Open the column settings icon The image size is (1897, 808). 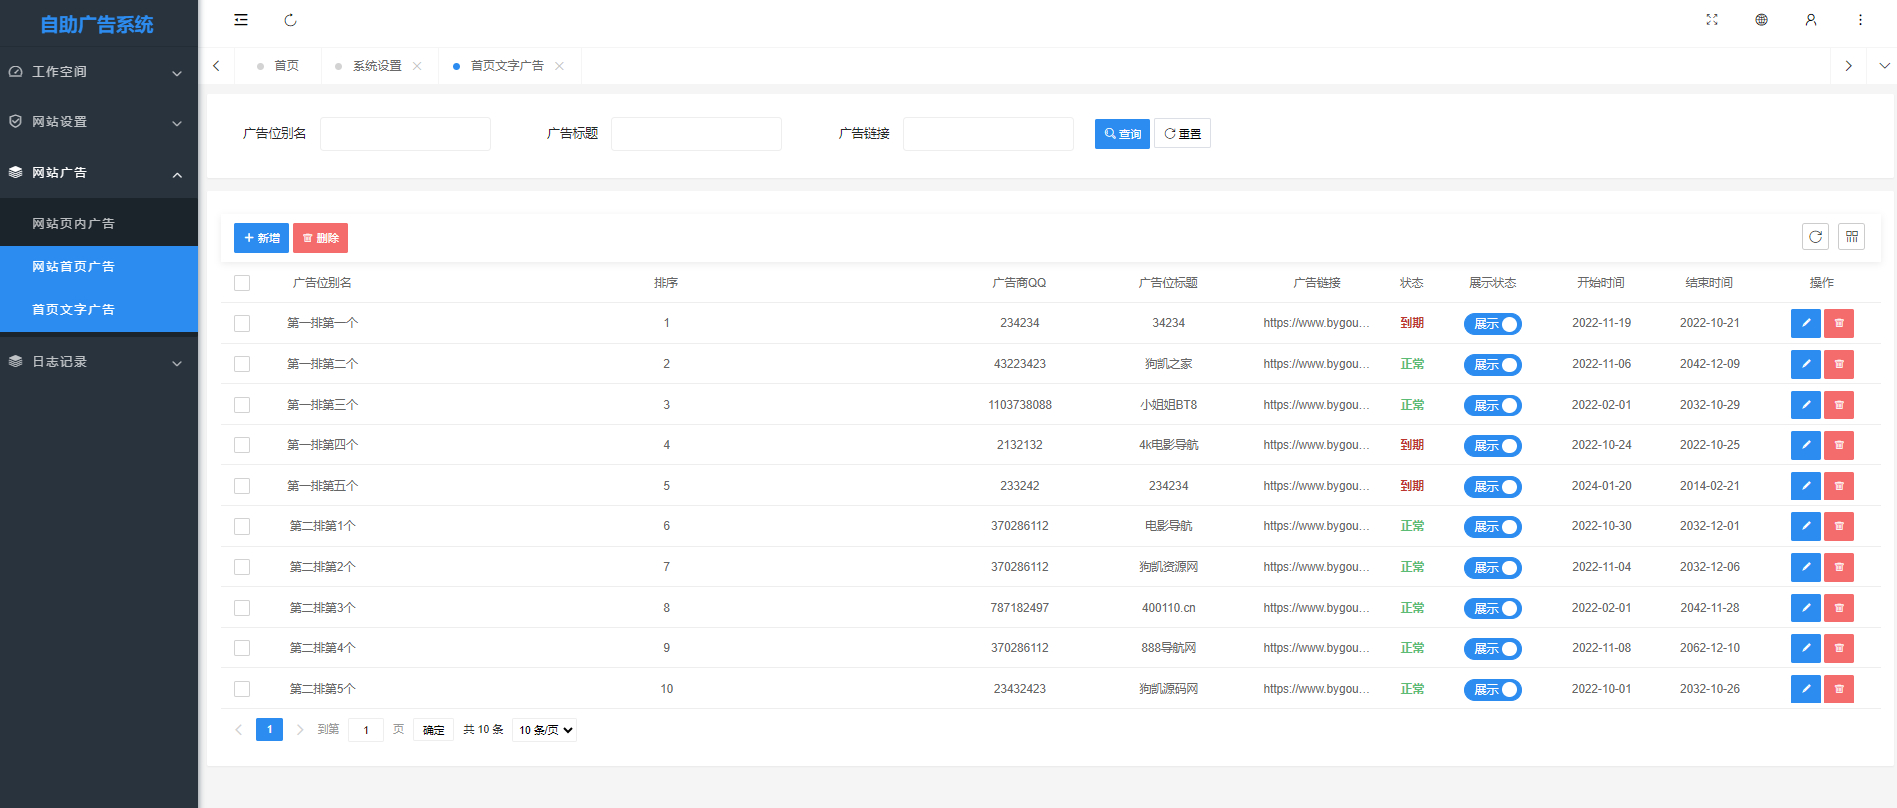[x=1851, y=237]
